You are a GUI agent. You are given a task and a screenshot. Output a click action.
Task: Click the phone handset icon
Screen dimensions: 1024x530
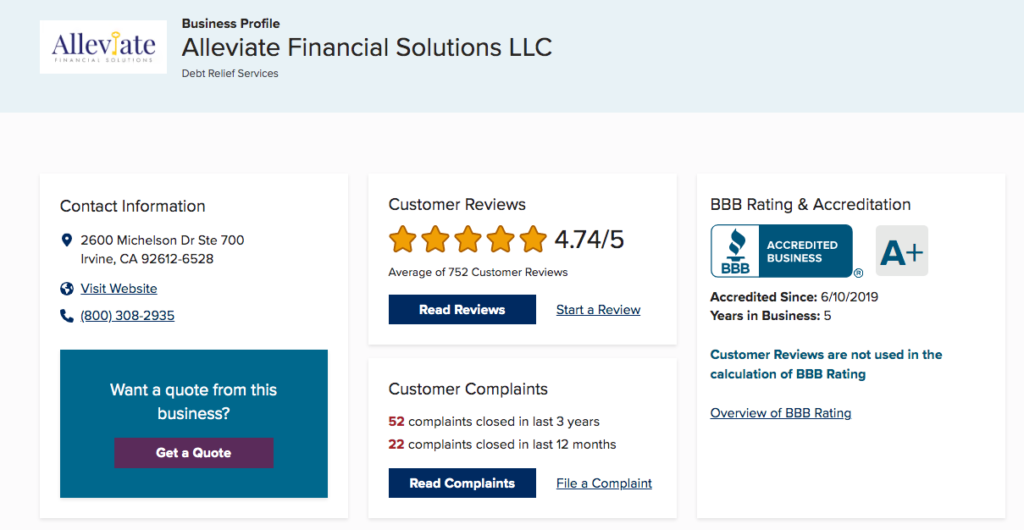pos(66,316)
